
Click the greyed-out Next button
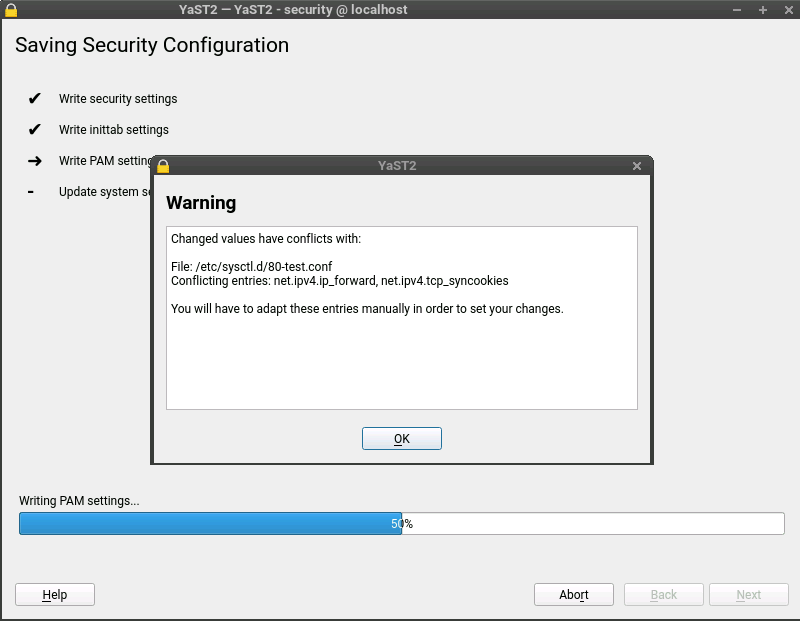(749, 595)
